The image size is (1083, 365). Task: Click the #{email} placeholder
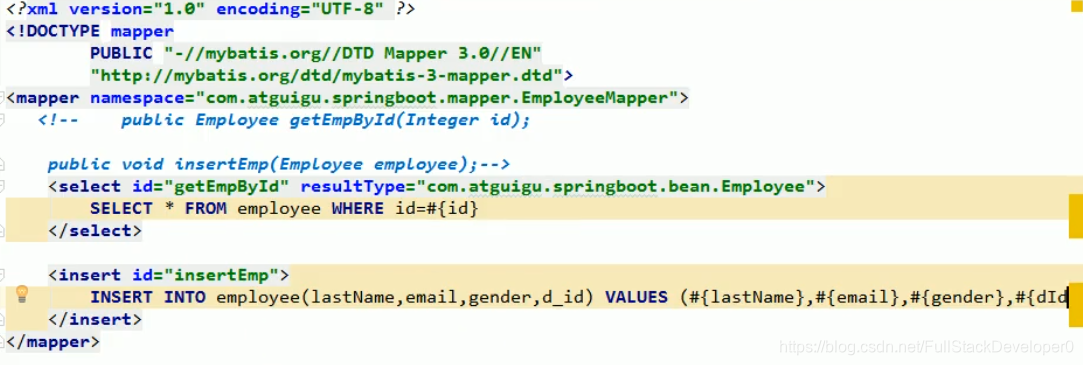[x=858, y=297]
